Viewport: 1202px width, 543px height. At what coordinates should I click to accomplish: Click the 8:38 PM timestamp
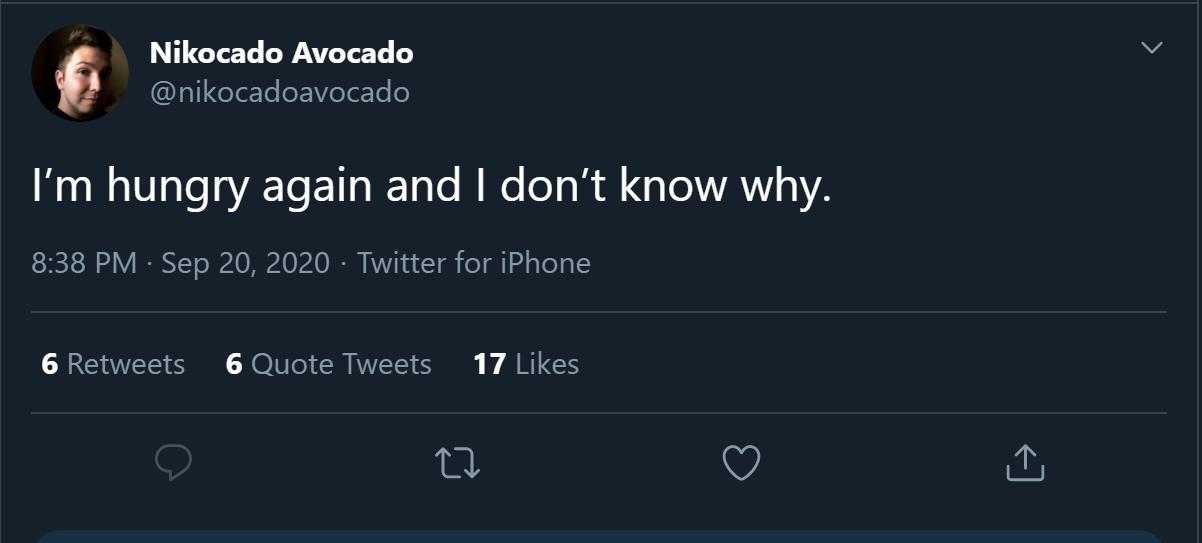pyautogui.click(x=84, y=263)
